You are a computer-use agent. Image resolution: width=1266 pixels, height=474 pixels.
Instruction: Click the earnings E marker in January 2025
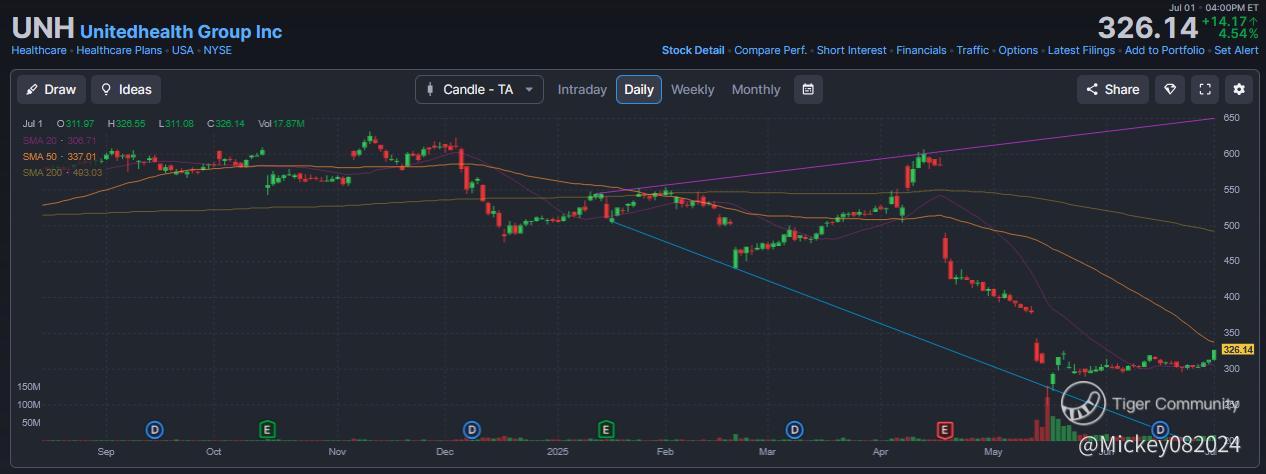[605, 429]
